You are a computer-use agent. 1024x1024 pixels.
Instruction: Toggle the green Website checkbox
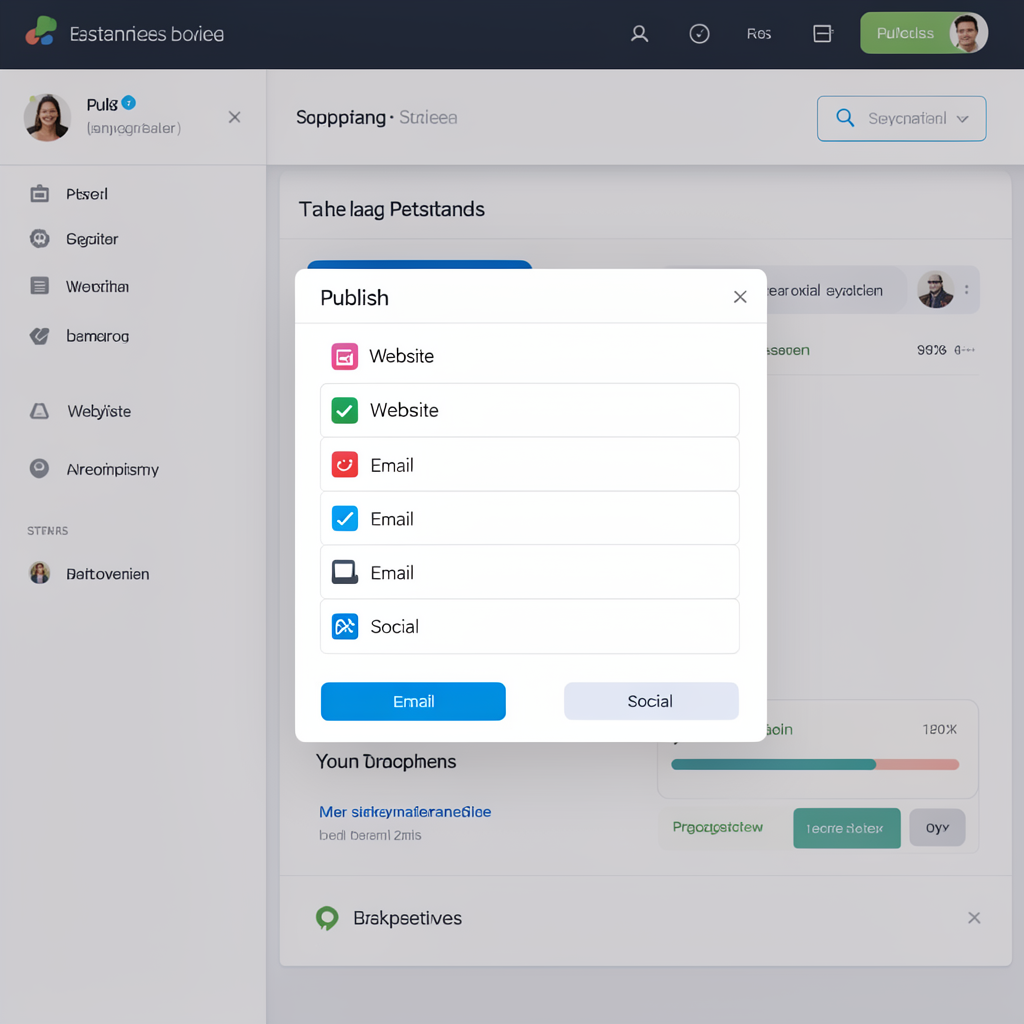click(344, 411)
